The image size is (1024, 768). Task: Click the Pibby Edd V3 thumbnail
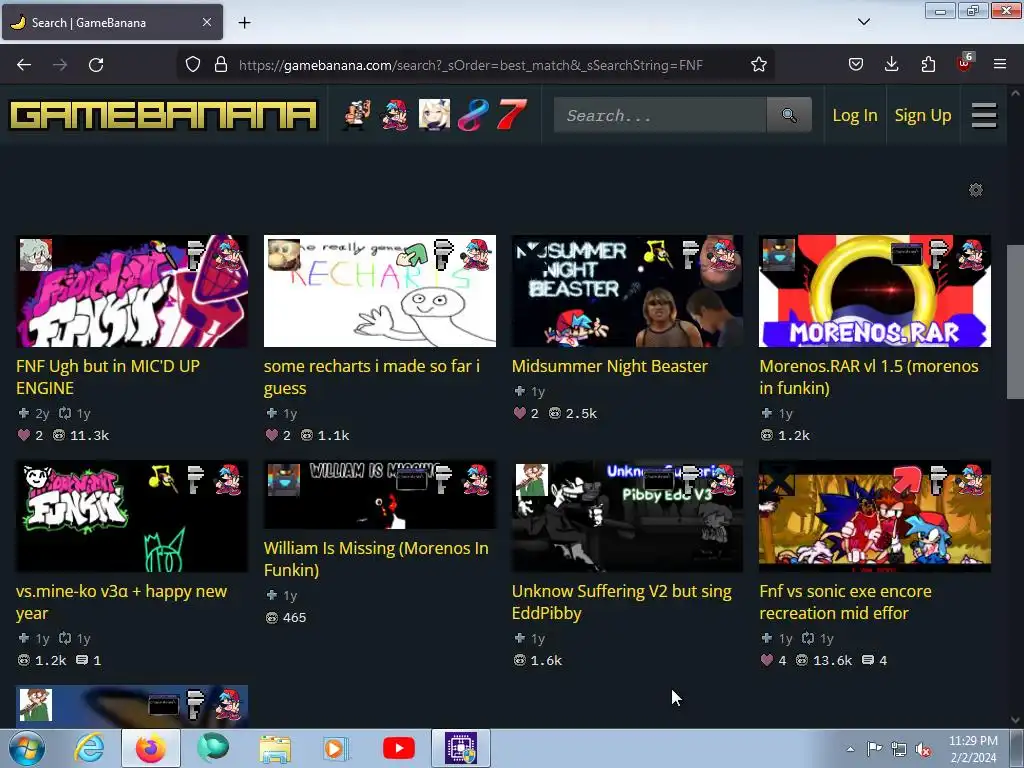point(627,517)
